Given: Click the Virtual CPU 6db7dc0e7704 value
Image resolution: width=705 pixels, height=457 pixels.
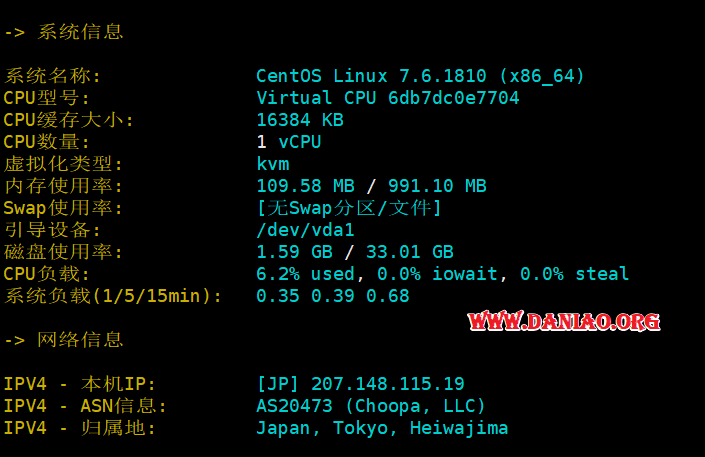Looking at the screenshot, I should point(388,98).
